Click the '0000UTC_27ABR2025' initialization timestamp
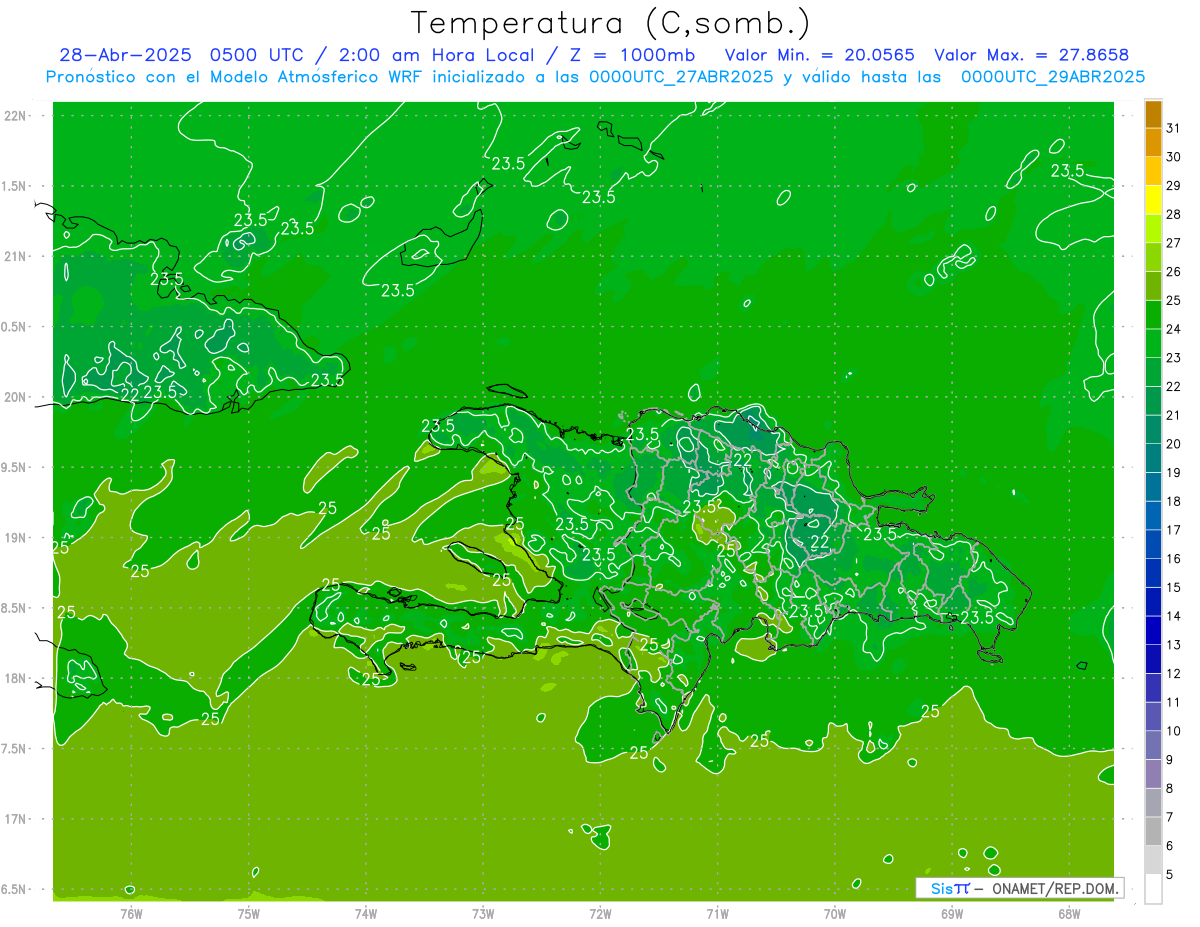Viewport: 1200px width, 927px height. pyautogui.click(x=683, y=77)
